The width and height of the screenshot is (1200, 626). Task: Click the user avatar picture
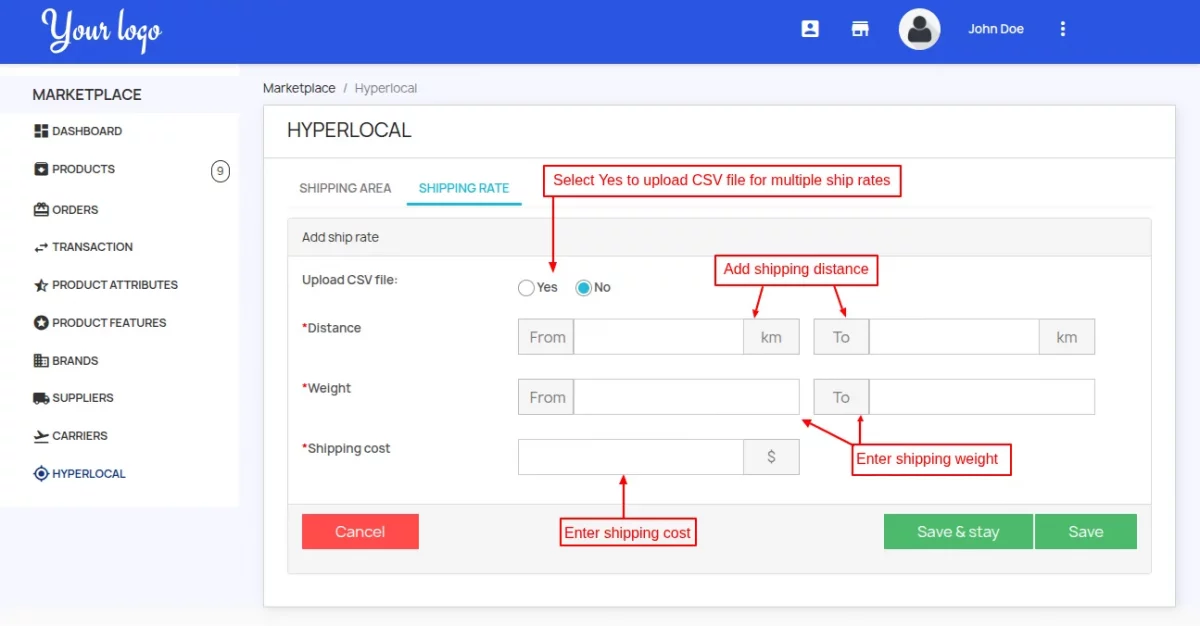[919, 29]
